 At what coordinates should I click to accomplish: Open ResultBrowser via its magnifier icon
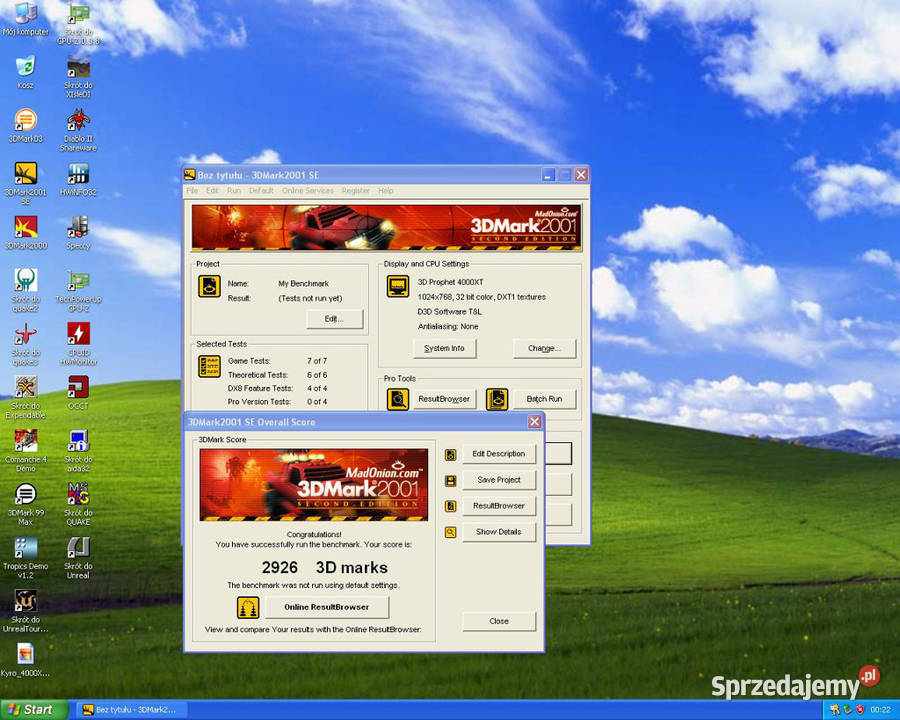(398, 399)
